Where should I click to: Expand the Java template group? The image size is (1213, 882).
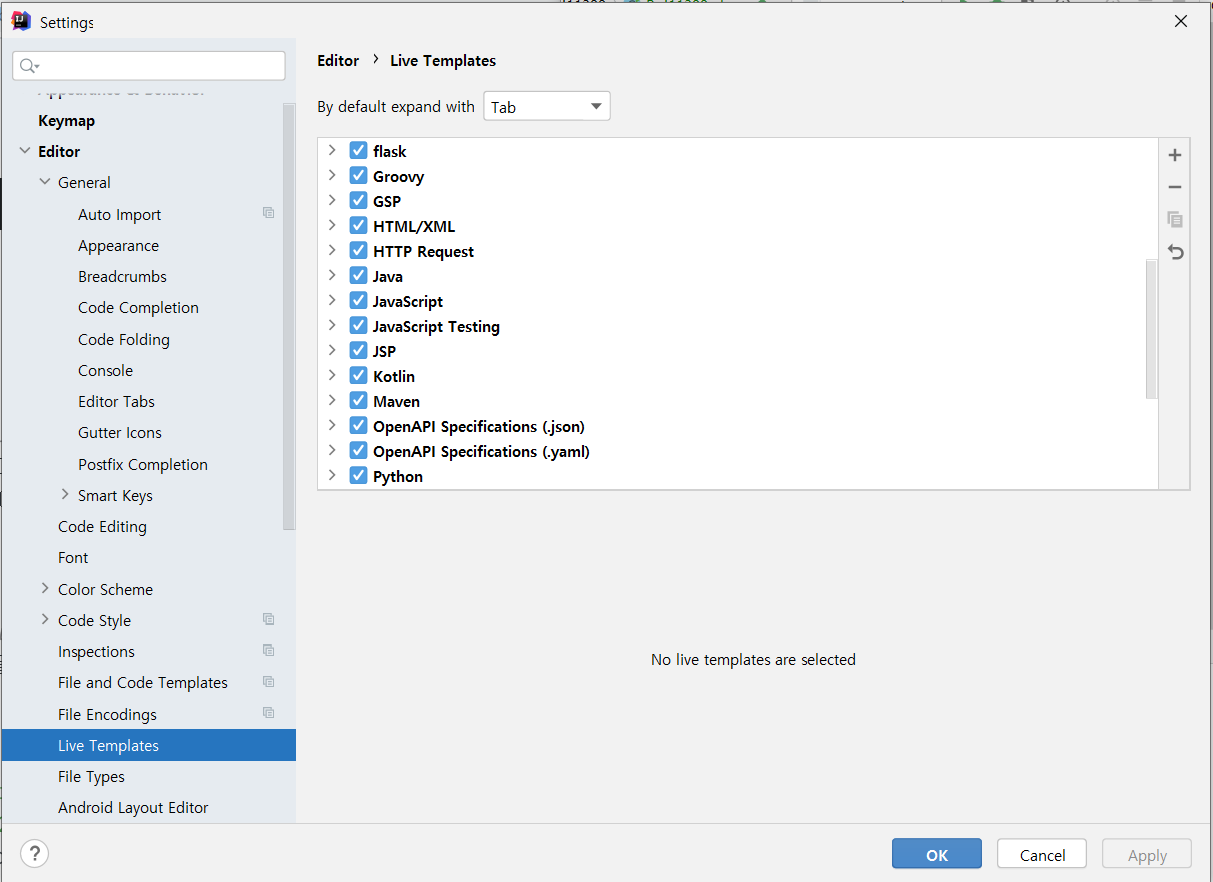point(332,275)
